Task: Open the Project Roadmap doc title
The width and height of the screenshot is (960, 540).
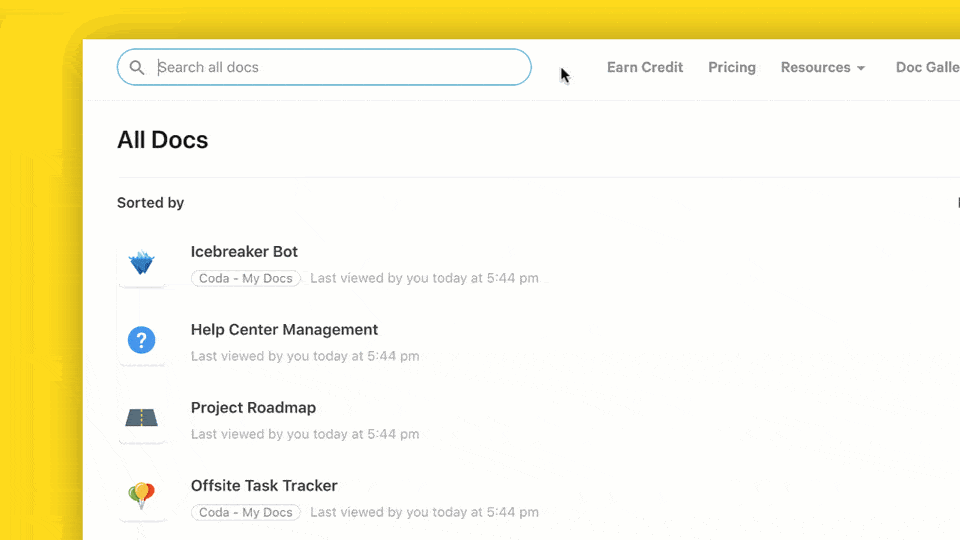Action: (253, 408)
